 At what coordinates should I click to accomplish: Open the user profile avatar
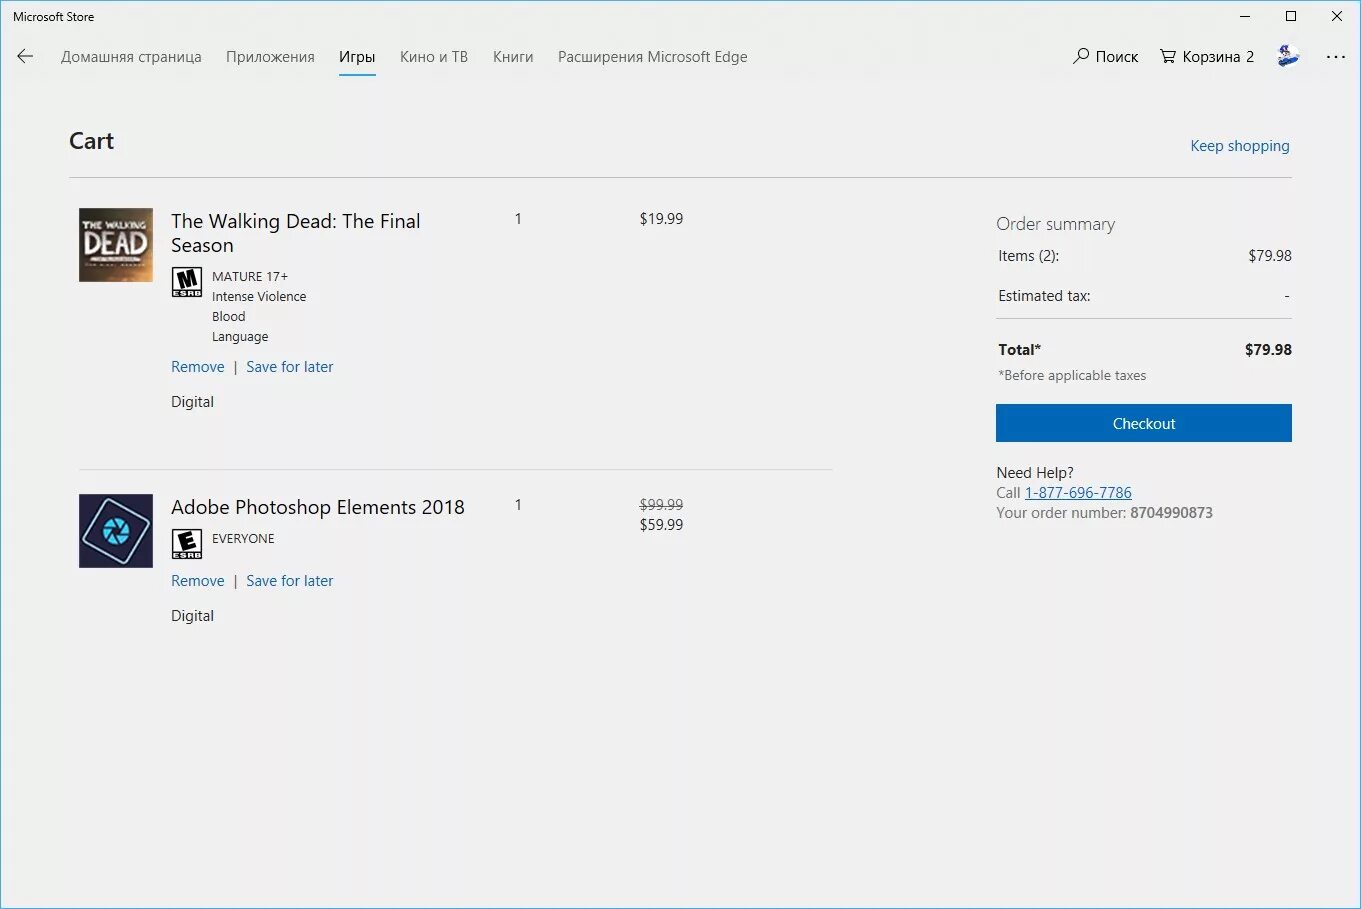pyautogui.click(x=1288, y=56)
